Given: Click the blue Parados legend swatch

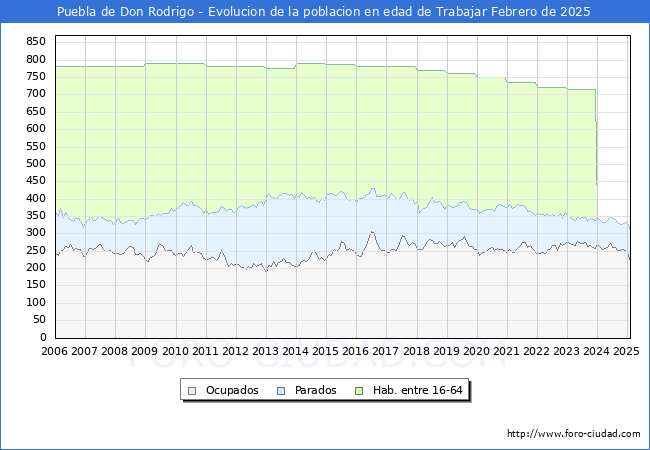Looking at the screenshot, I should pyautogui.click(x=281, y=391).
